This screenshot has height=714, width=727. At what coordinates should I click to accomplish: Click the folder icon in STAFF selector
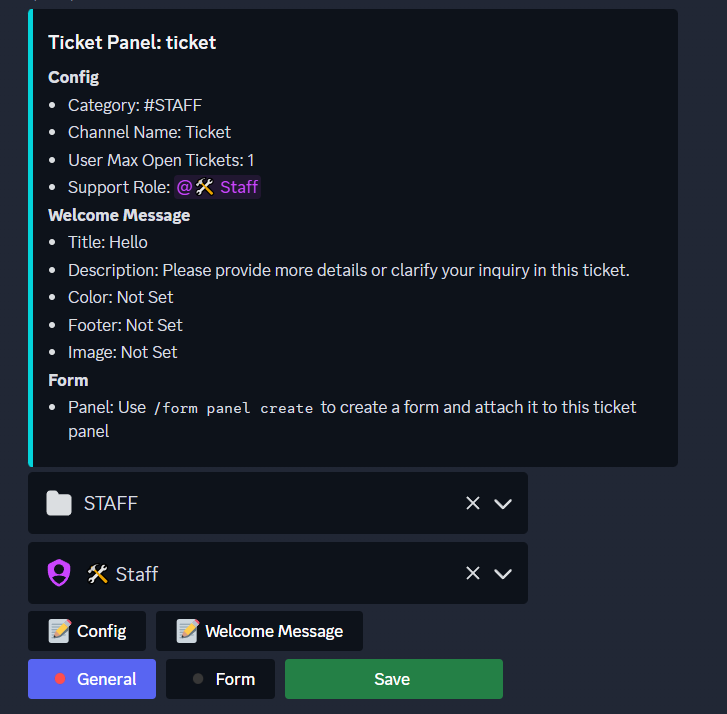coord(59,503)
